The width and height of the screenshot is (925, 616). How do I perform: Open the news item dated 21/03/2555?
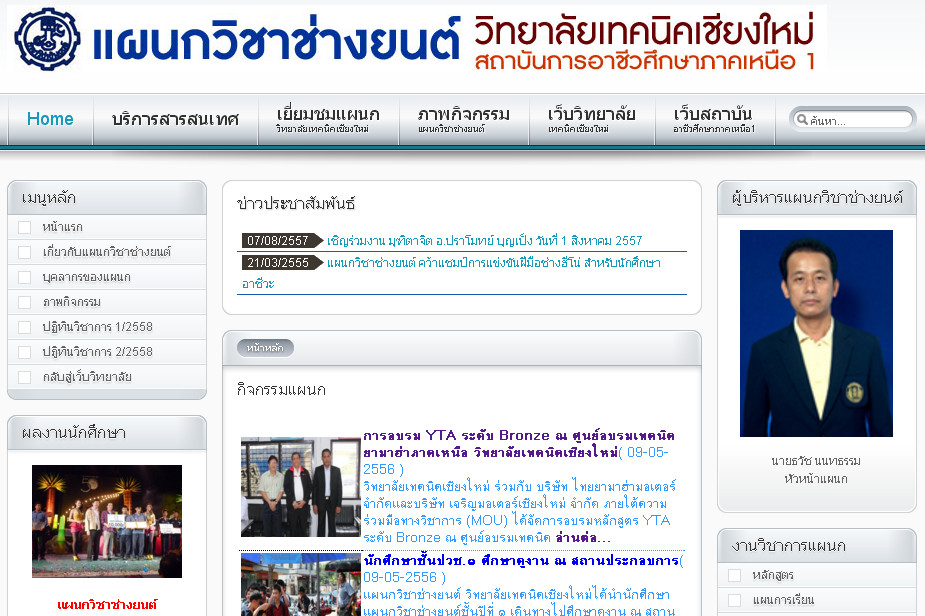pos(494,263)
